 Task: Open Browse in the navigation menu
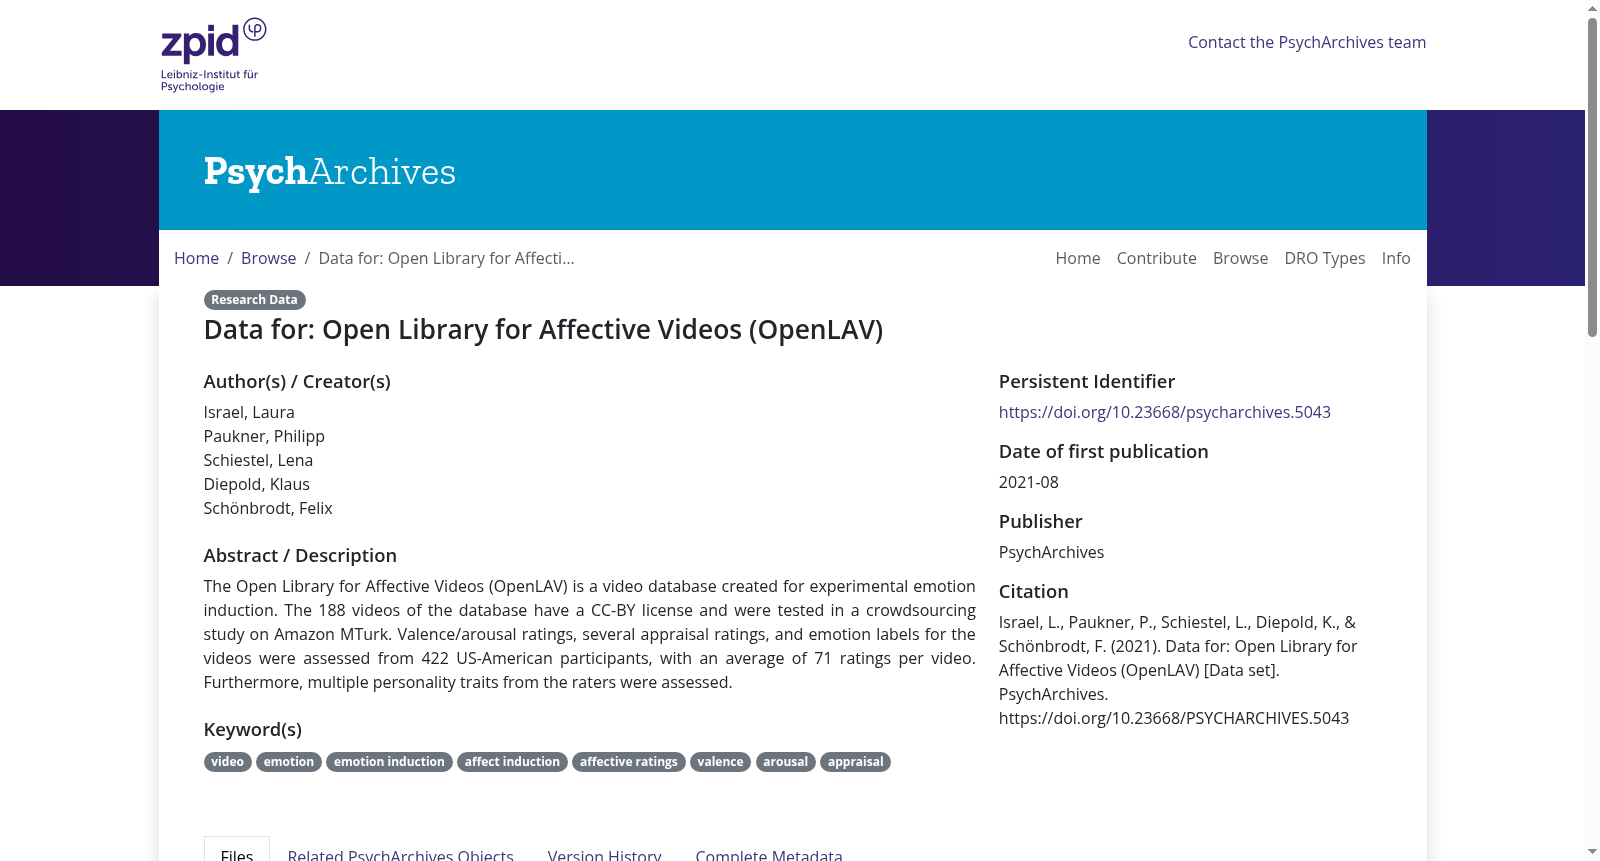pyautogui.click(x=1240, y=258)
